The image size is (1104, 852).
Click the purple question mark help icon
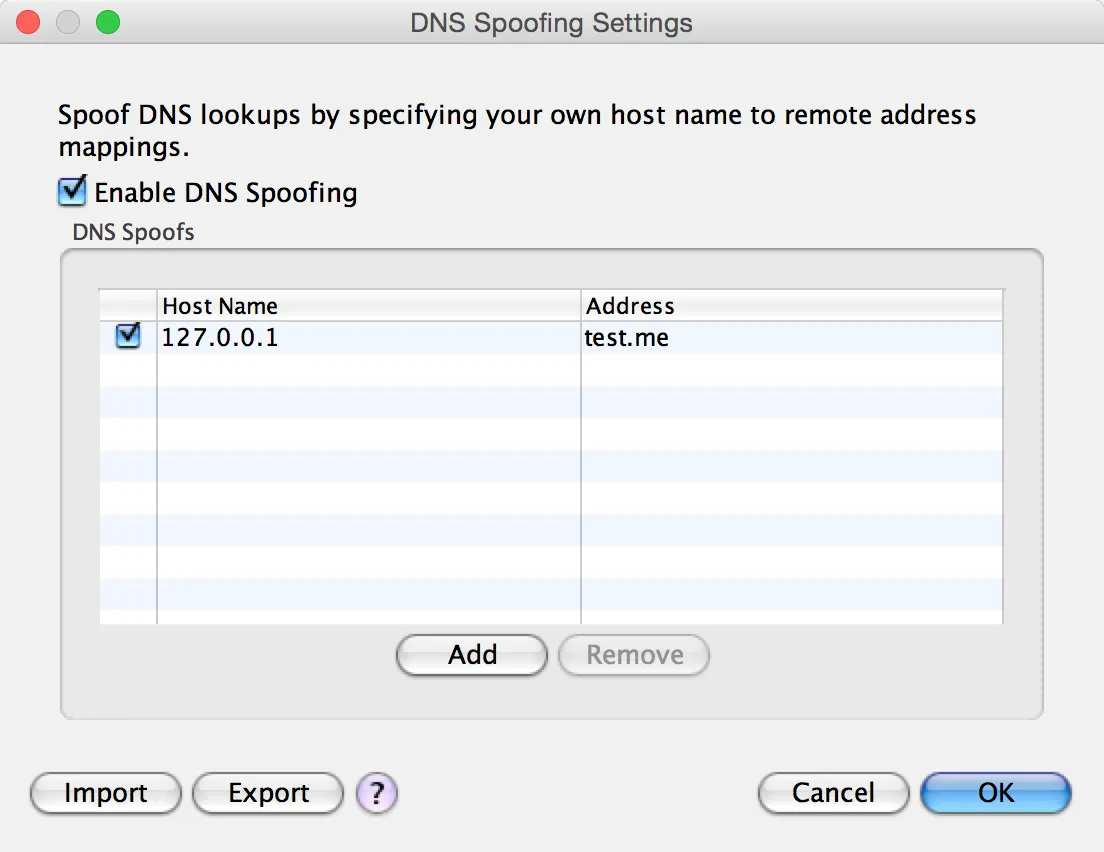point(377,793)
